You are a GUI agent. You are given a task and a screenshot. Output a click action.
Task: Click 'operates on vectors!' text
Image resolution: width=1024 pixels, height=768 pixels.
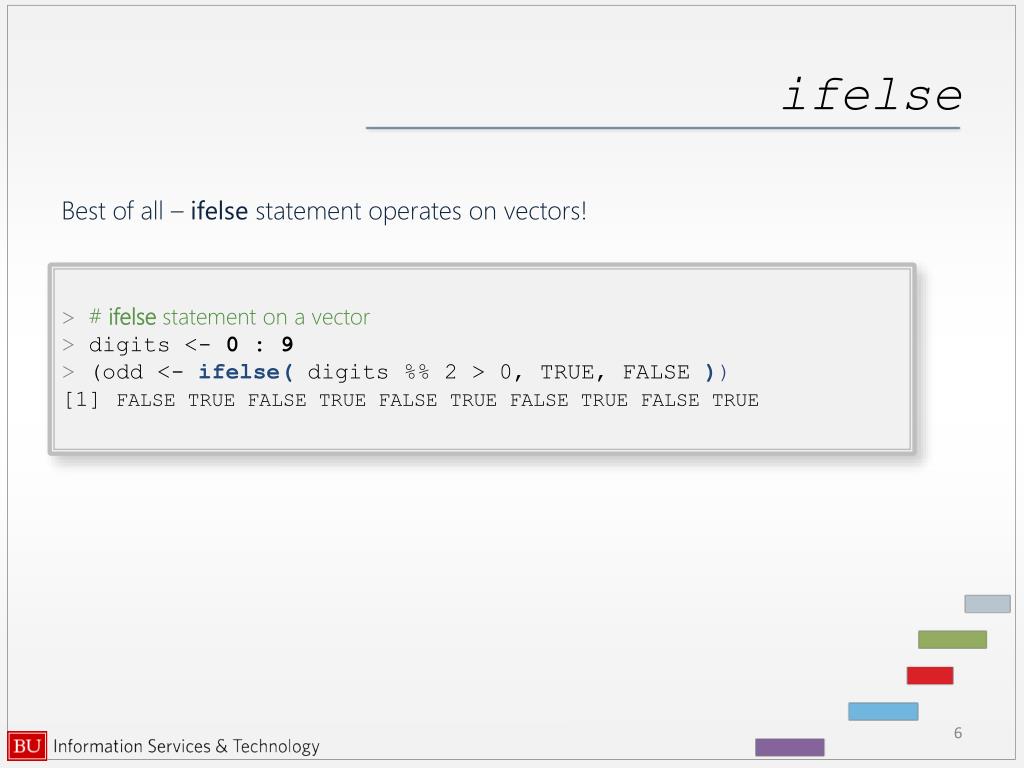tap(477, 211)
